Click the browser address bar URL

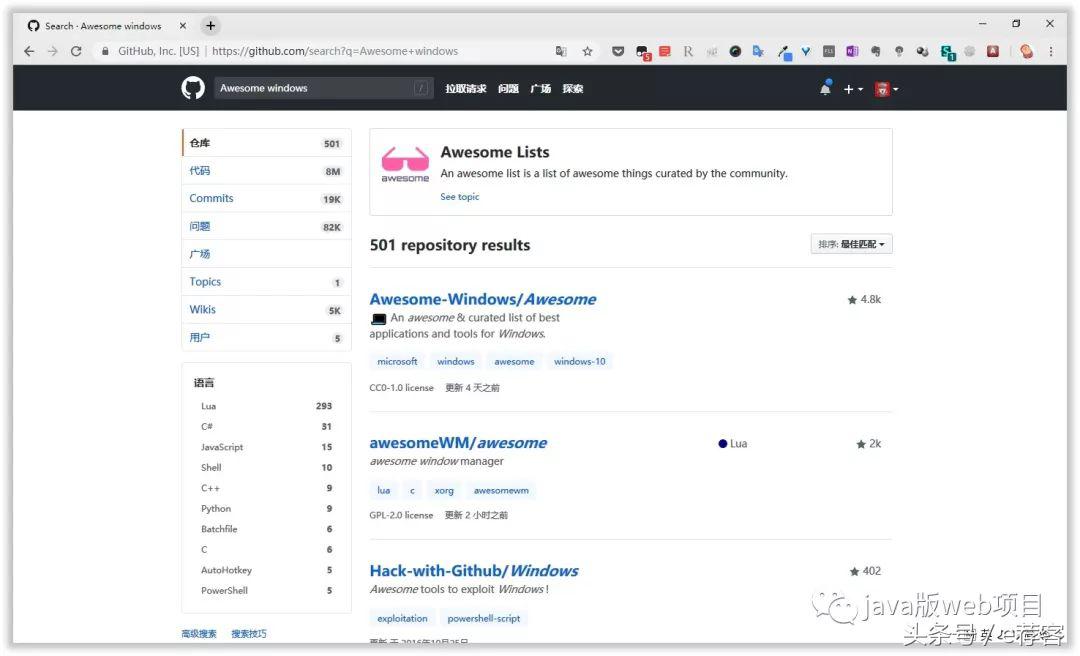pyautogui.click(x=335, y=51)
